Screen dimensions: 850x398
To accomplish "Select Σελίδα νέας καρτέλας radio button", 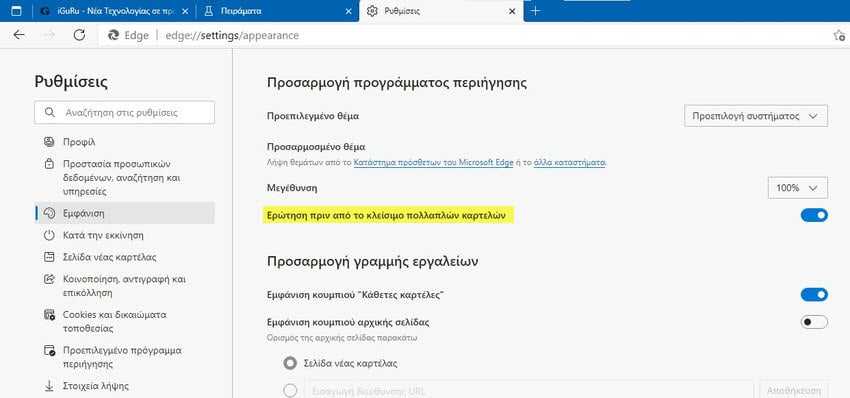I will 291,363.
